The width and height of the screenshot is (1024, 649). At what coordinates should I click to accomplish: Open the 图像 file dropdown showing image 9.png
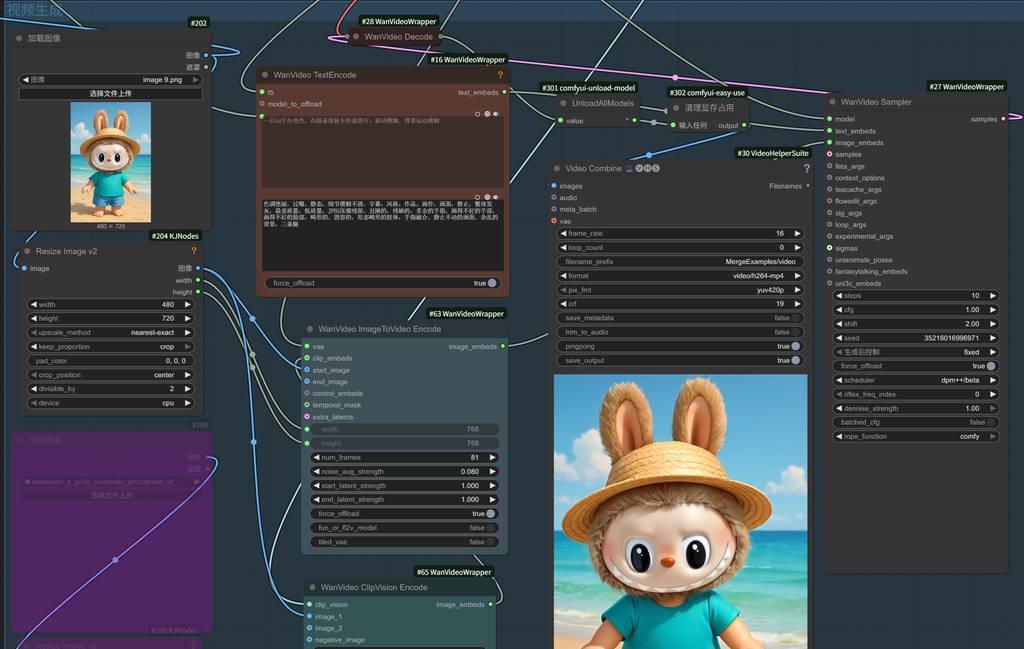click(x=110, y=80)
